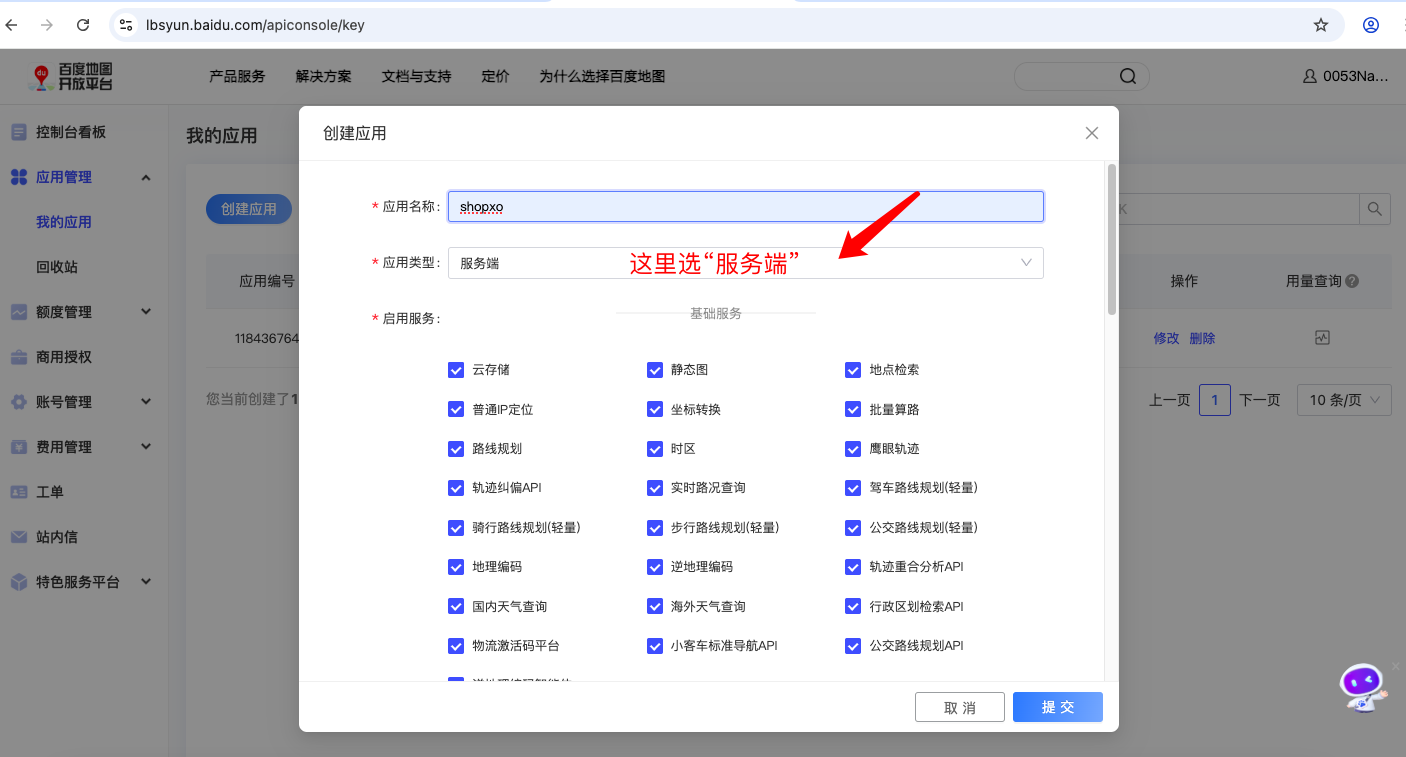The width and height of the screenshot is (1406, 757).
Task: Click the dialog's vertical scrollbar
Action: [1111, 240]
